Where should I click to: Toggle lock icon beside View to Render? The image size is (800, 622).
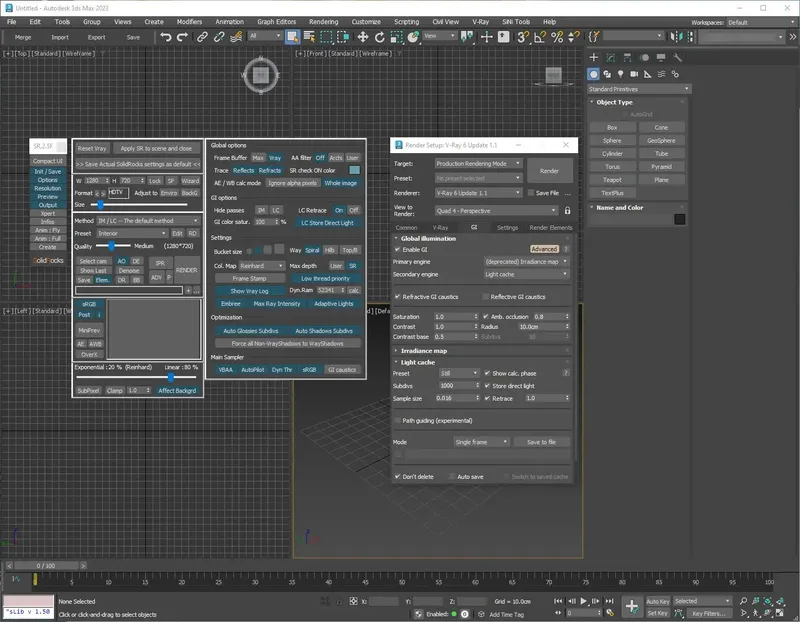click(x=568, y=211)
